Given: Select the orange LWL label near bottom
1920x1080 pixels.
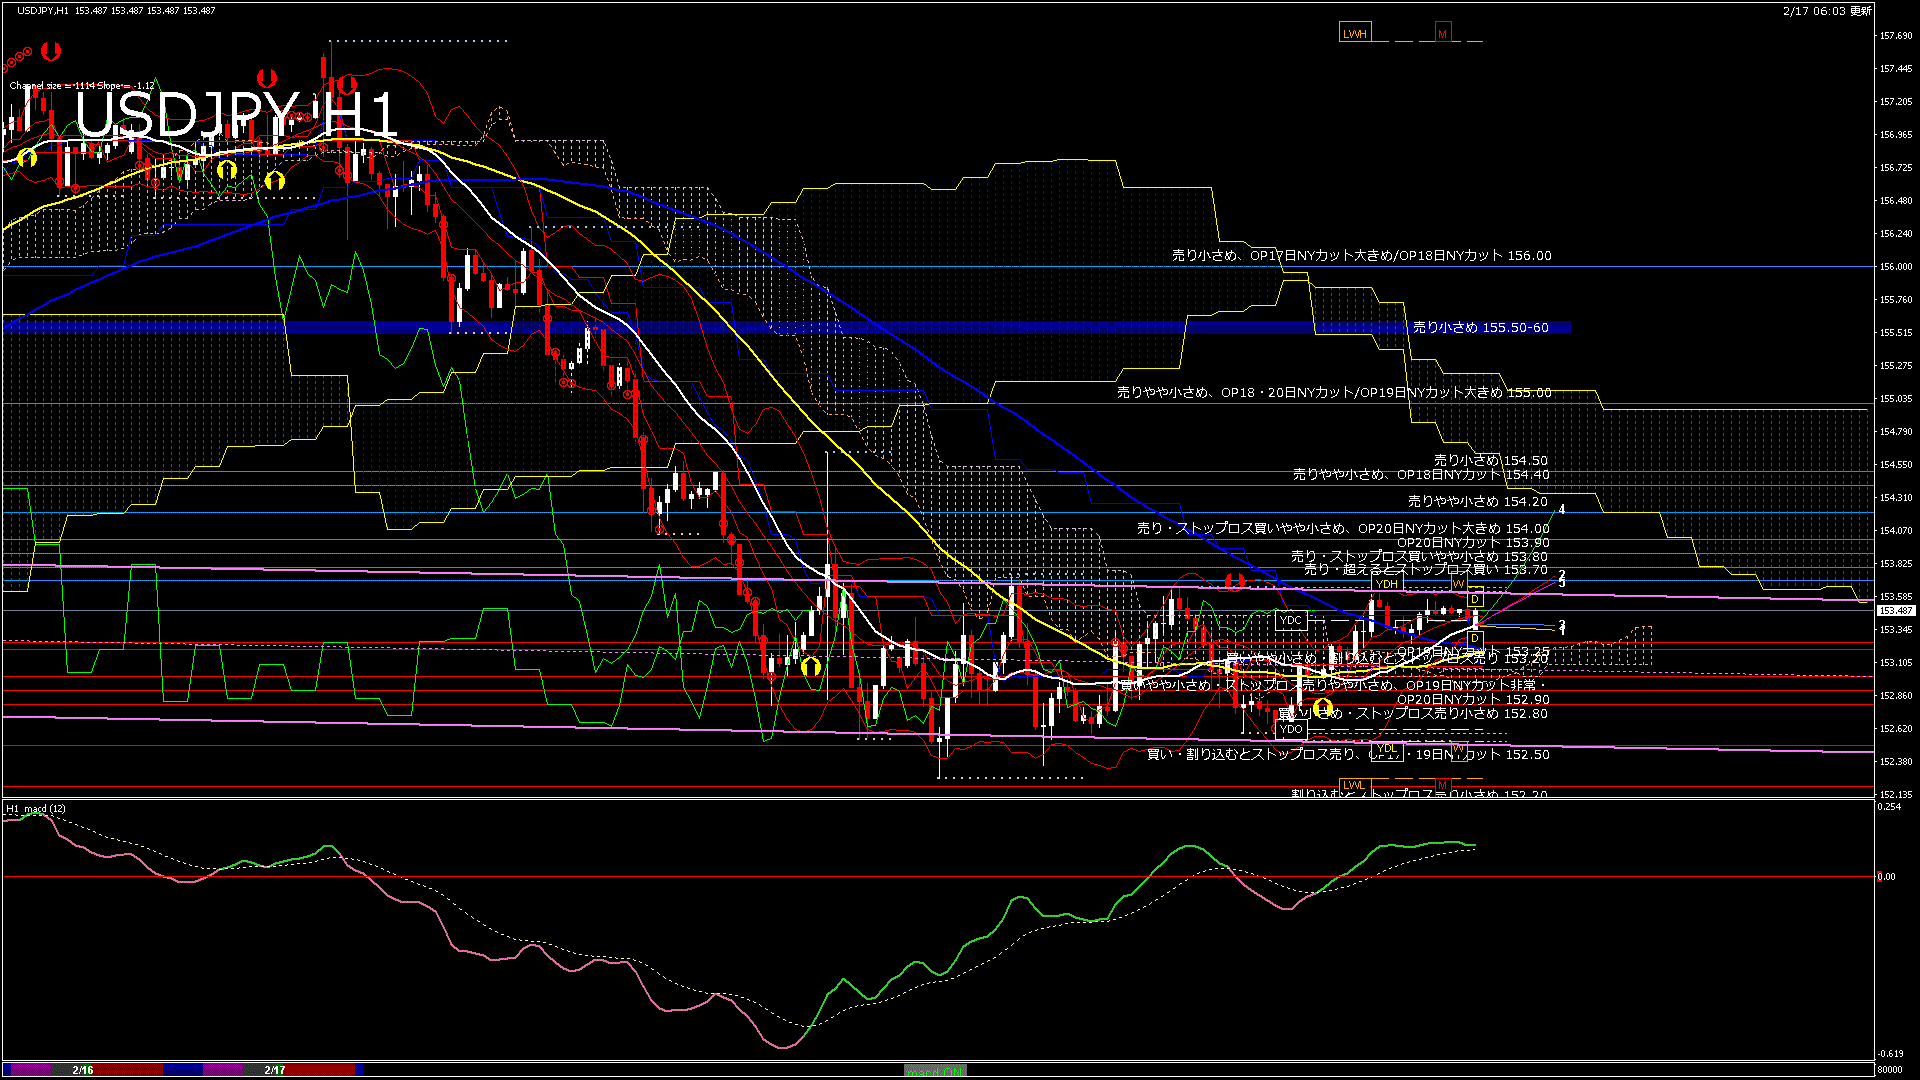Looking at the screenshot, I should coord(1353,785).
